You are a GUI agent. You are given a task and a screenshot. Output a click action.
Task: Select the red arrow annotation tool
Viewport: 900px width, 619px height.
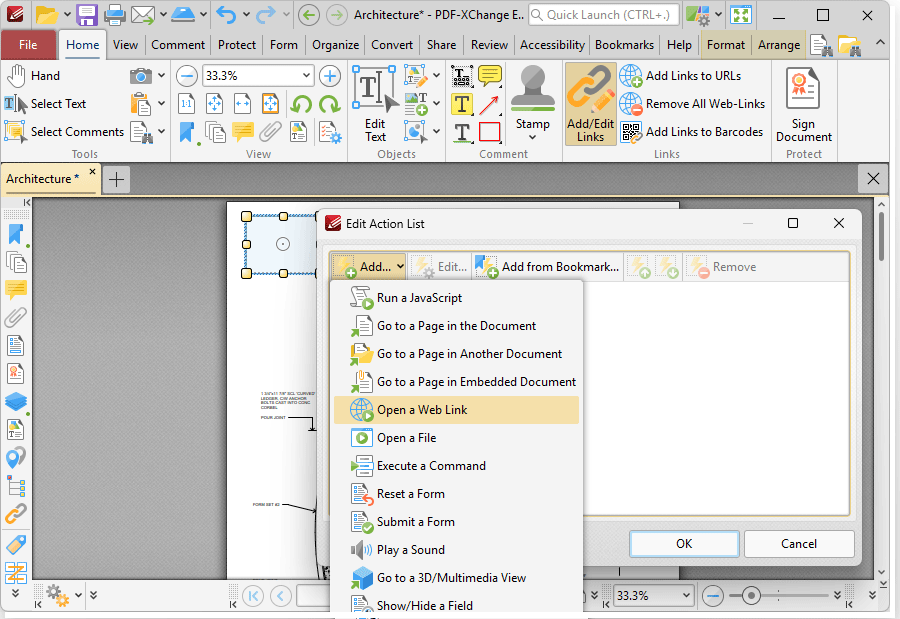(x=489, y=105)
